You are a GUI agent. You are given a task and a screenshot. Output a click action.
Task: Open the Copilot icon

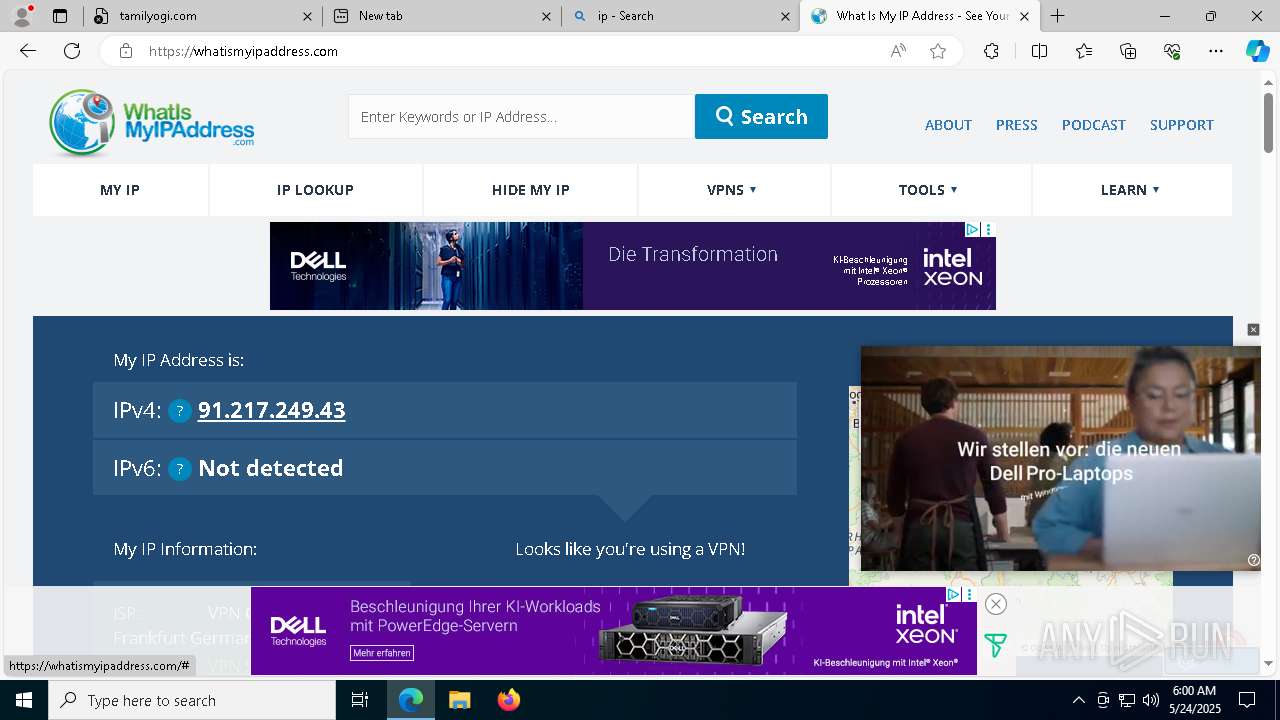[1257, 51]
